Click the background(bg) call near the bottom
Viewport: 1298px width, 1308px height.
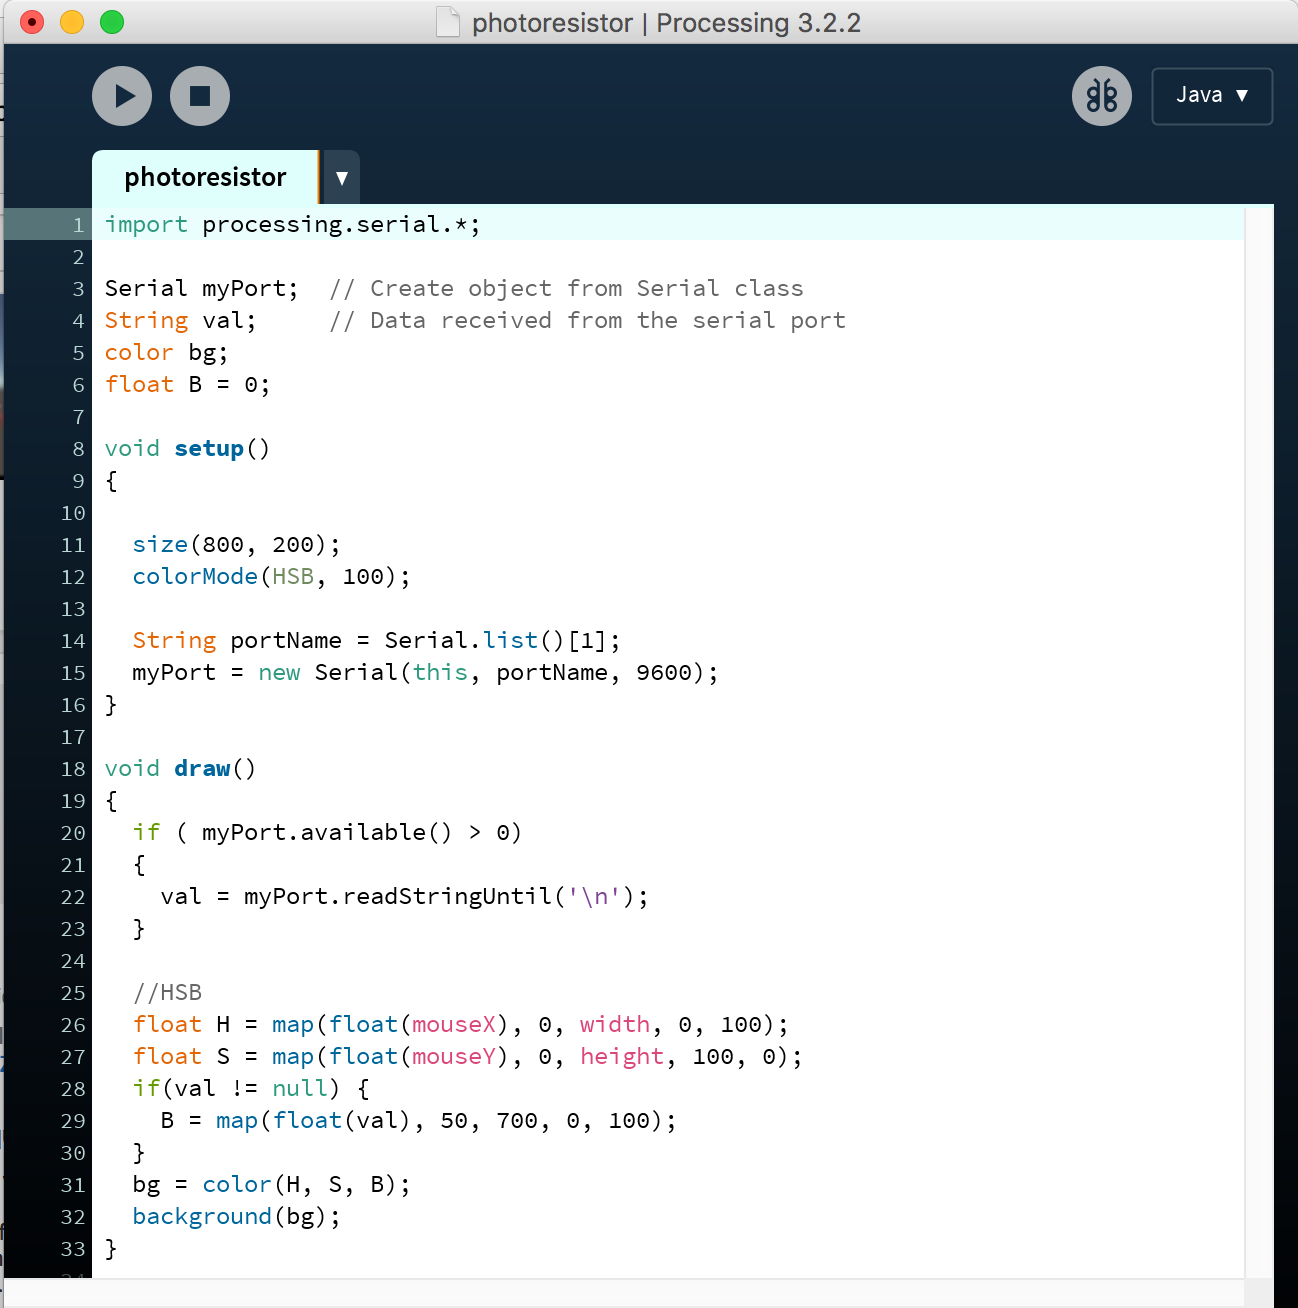tap(202, 1216)
